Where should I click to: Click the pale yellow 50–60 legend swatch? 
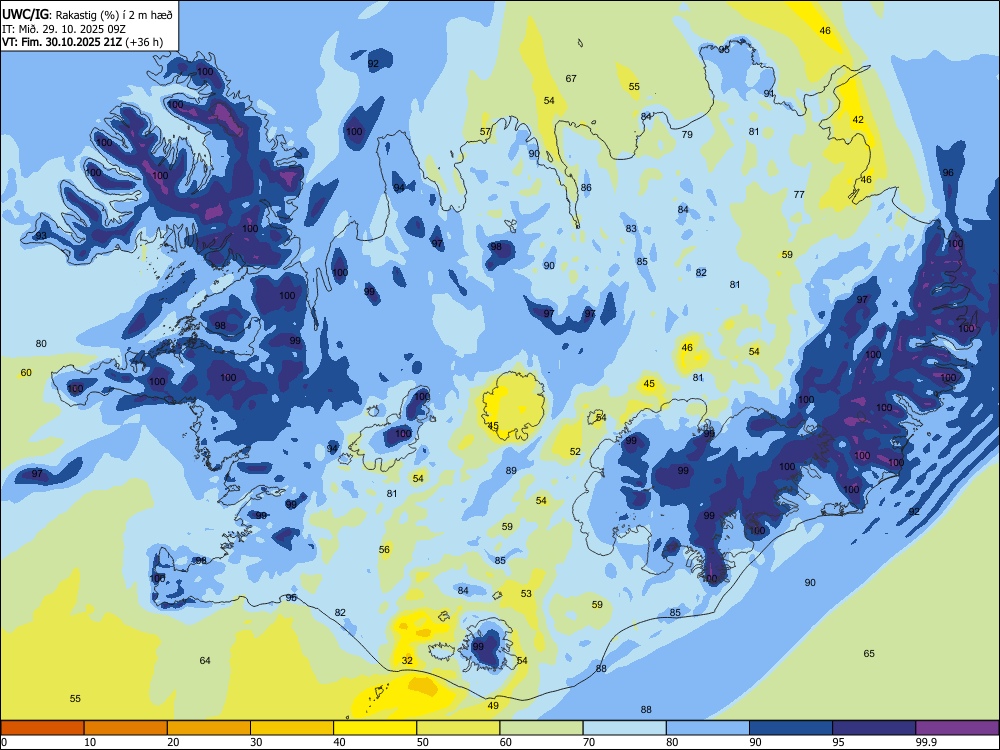click(x=458, y=728)
